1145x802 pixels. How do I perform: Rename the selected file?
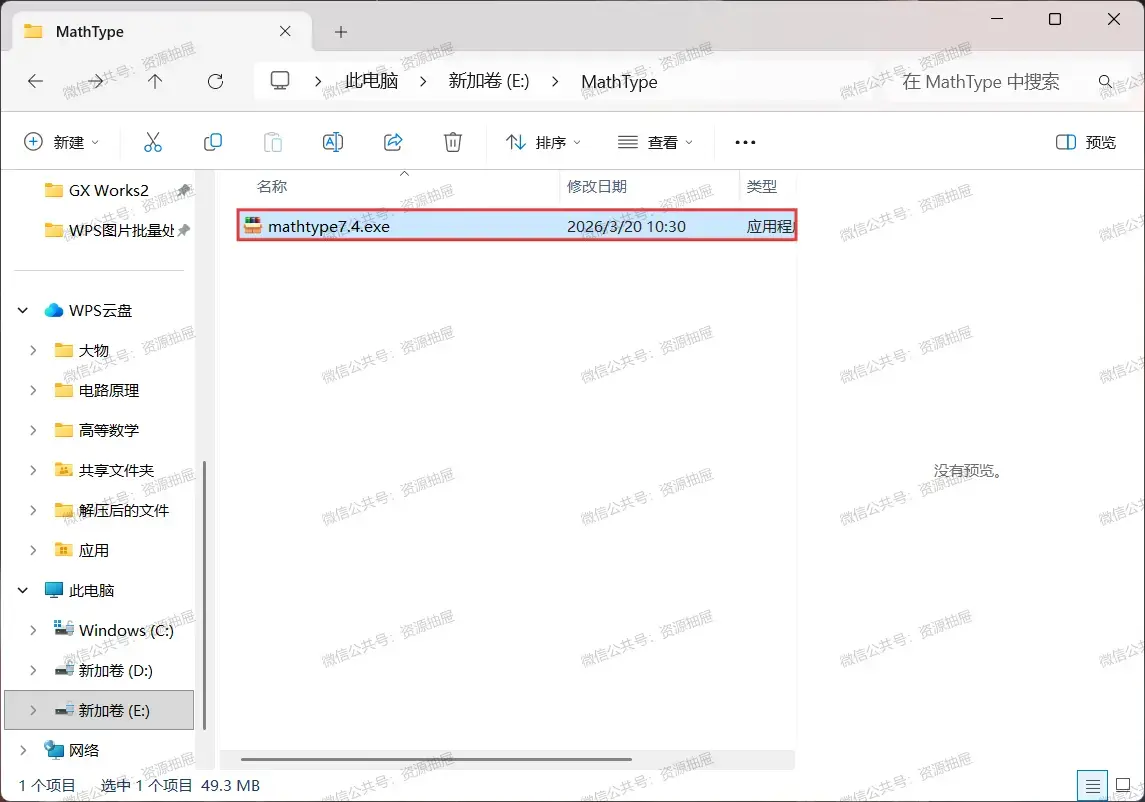[x=333, y=142]
